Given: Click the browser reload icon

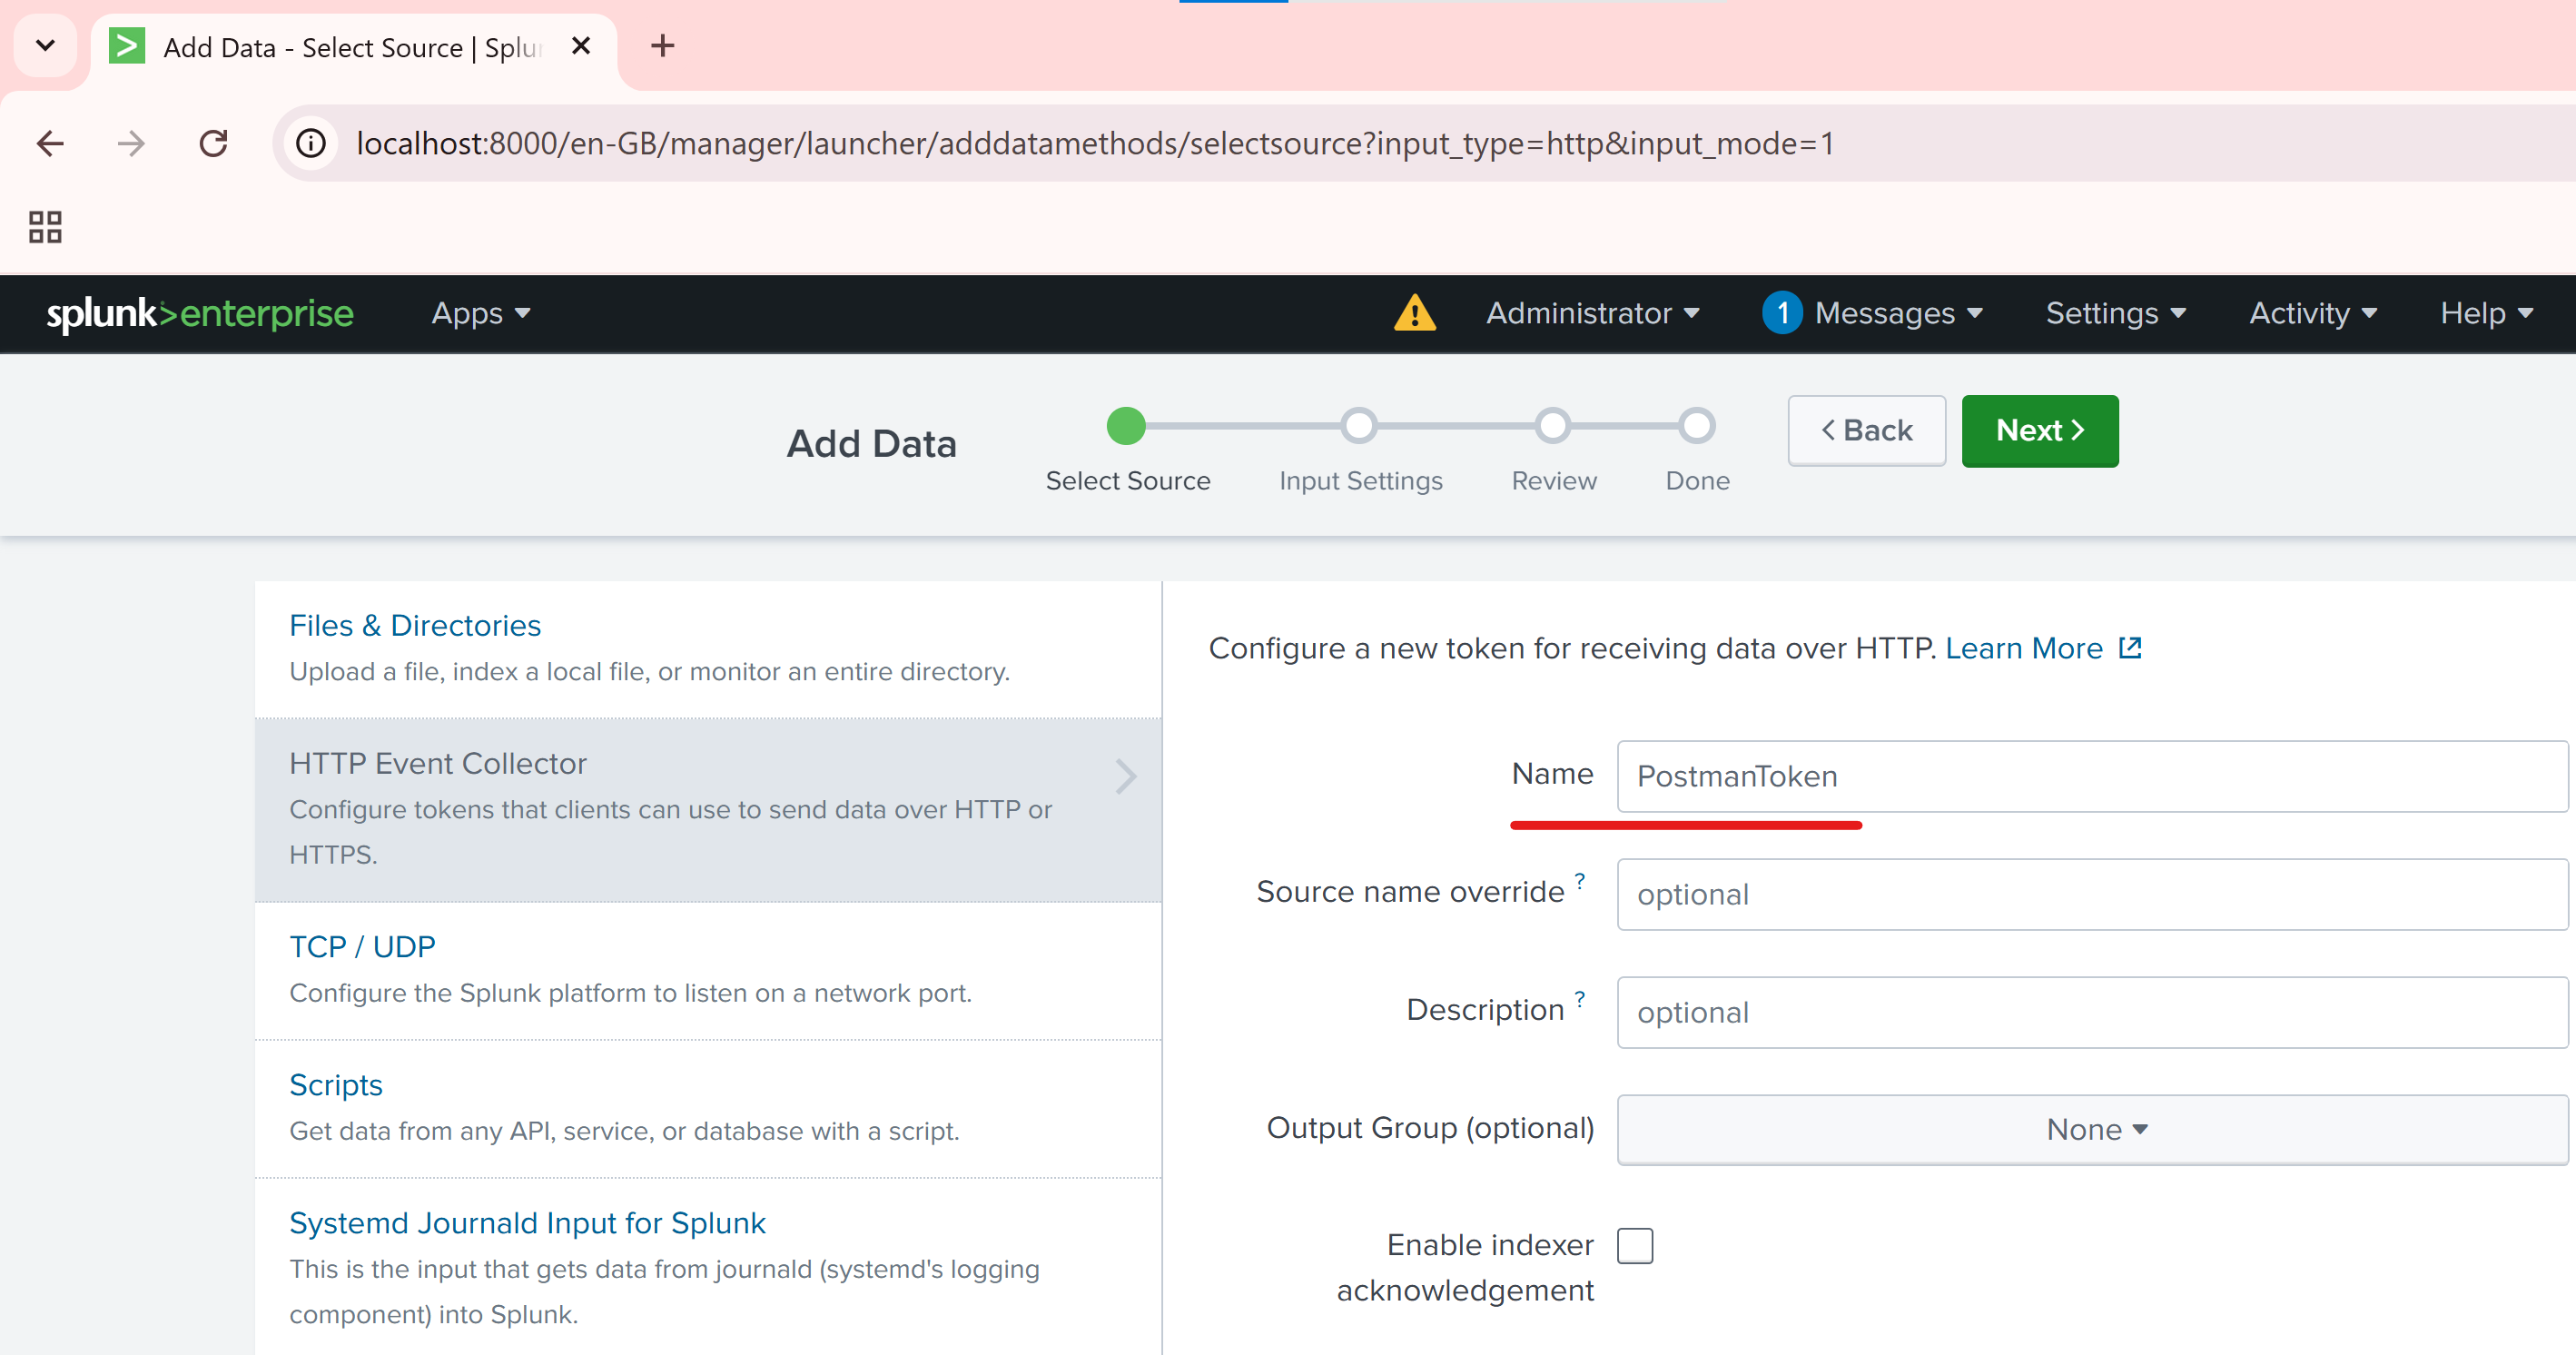Looking at the screenshot, I should (x=213, y=144).
